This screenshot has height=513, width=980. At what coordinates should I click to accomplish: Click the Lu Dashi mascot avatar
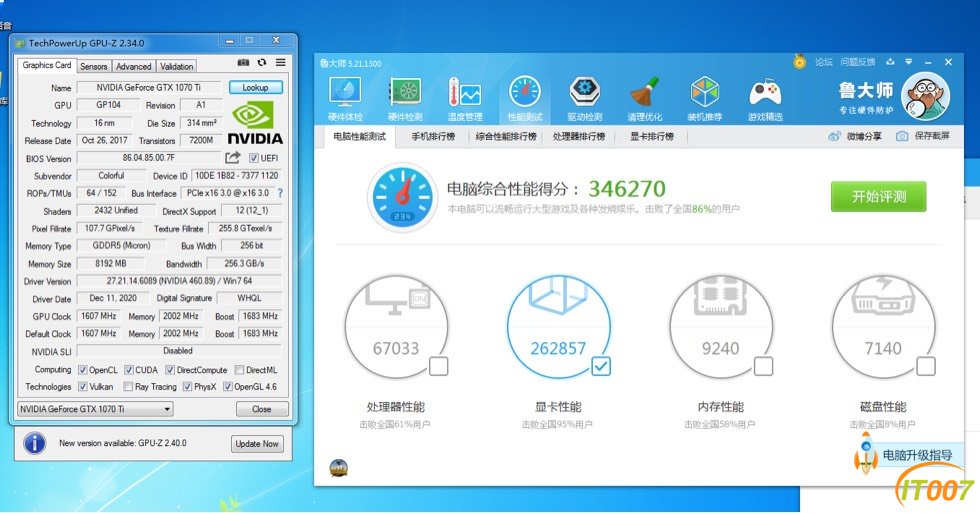click(x=925, y=96)
